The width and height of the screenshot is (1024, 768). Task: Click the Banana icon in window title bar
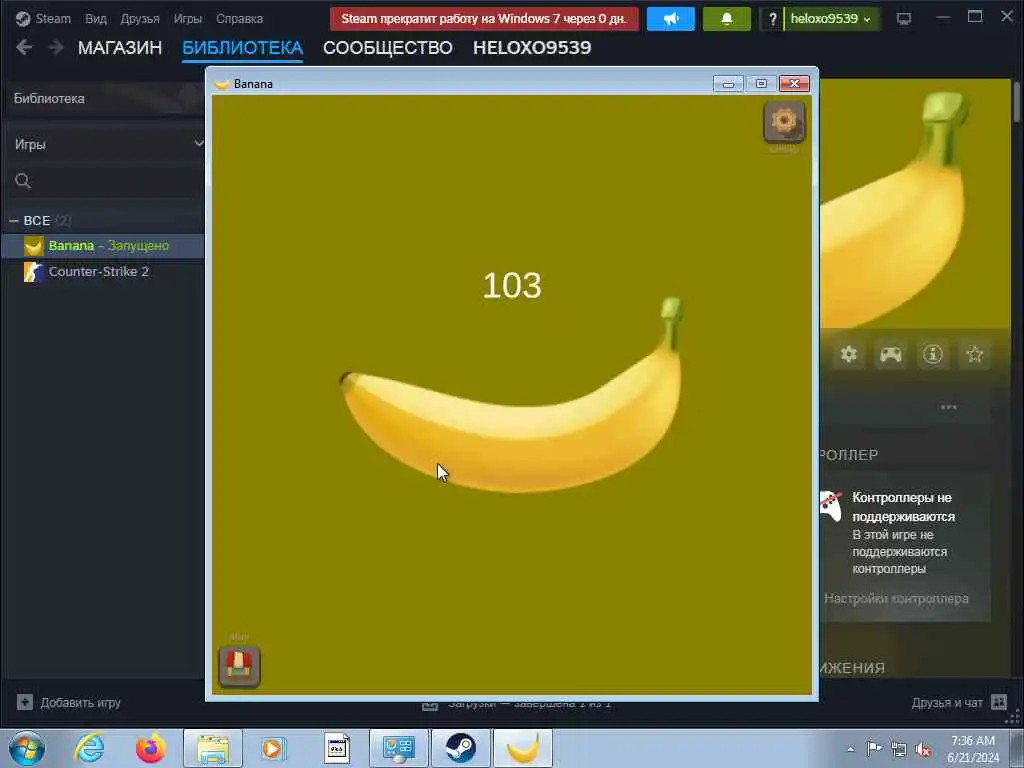[221, 84]
